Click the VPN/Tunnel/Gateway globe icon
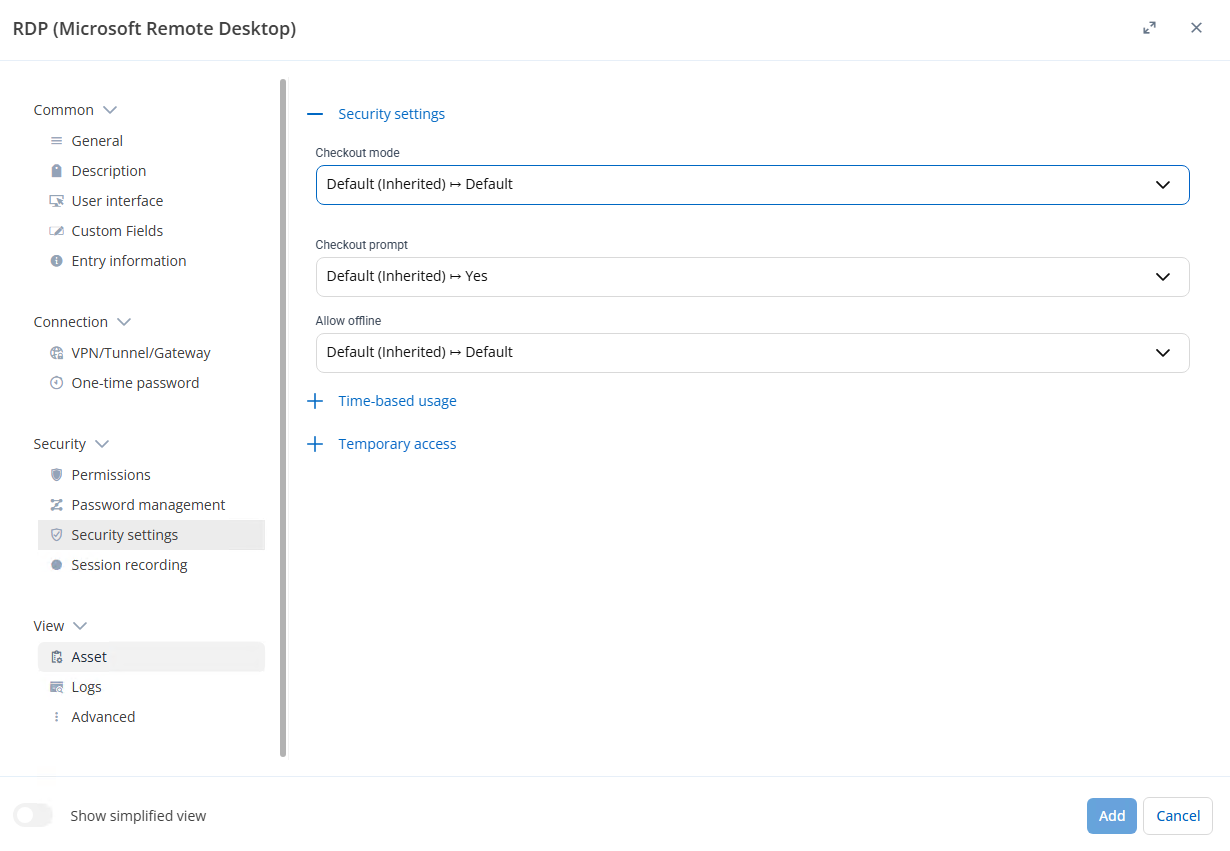 57,353
